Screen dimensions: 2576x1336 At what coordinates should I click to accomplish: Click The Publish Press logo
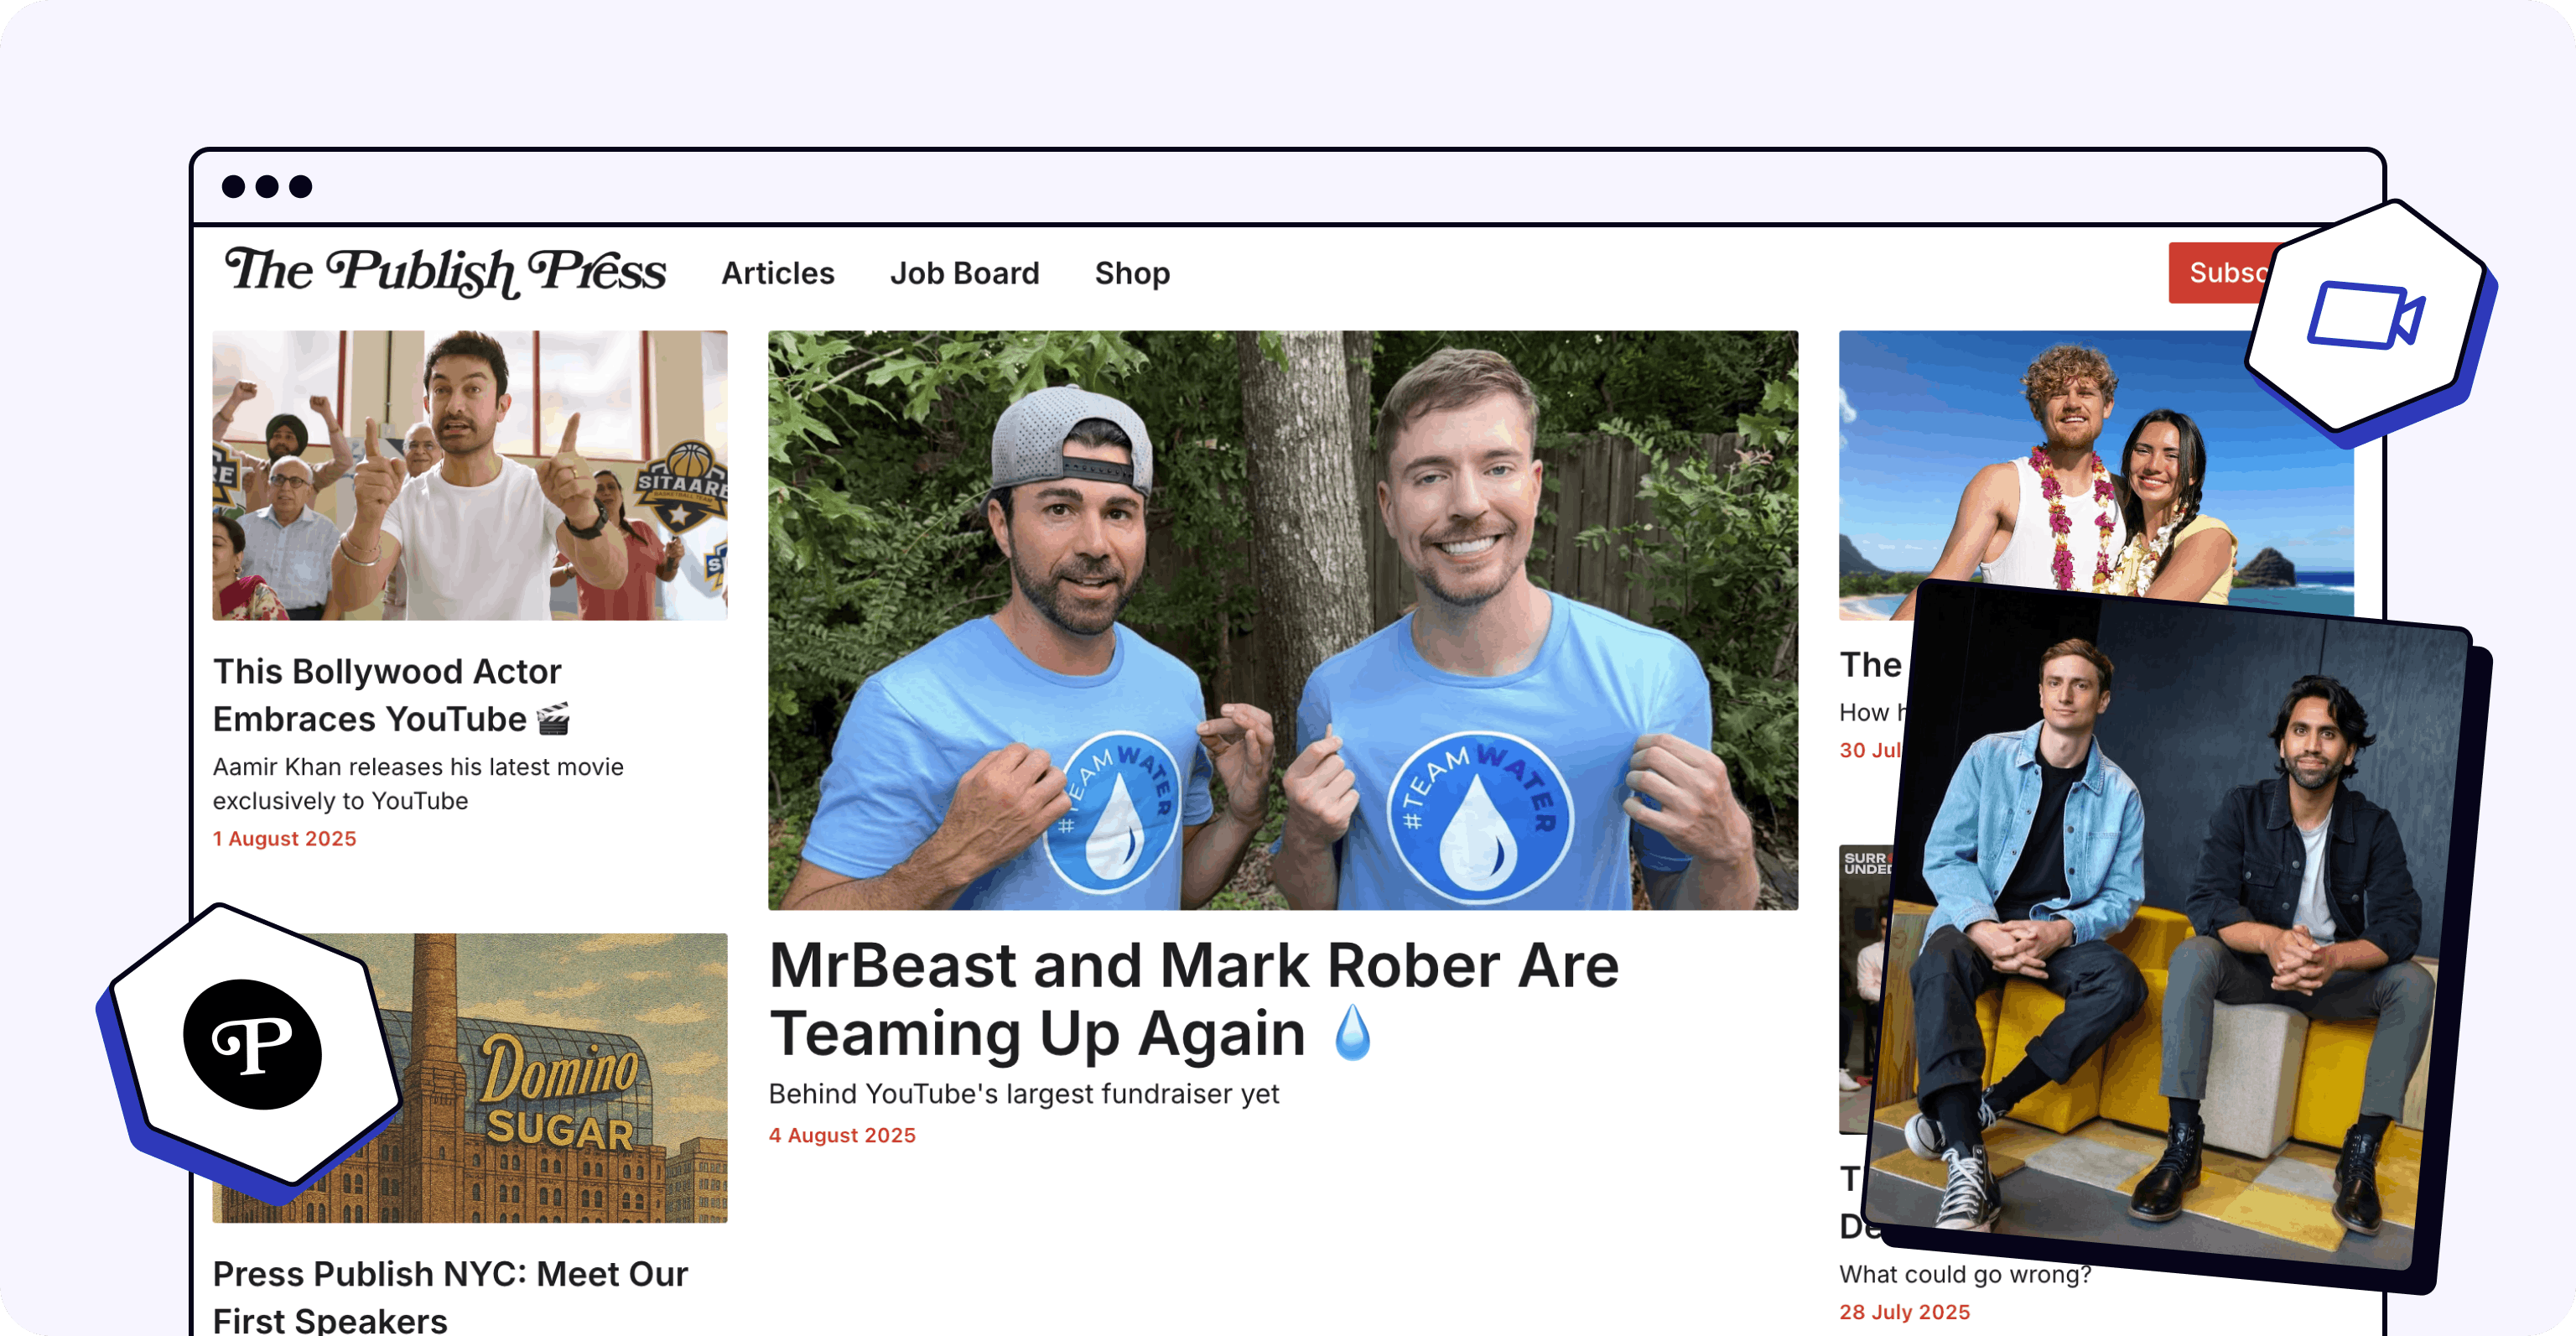click(x=445, y=272)
